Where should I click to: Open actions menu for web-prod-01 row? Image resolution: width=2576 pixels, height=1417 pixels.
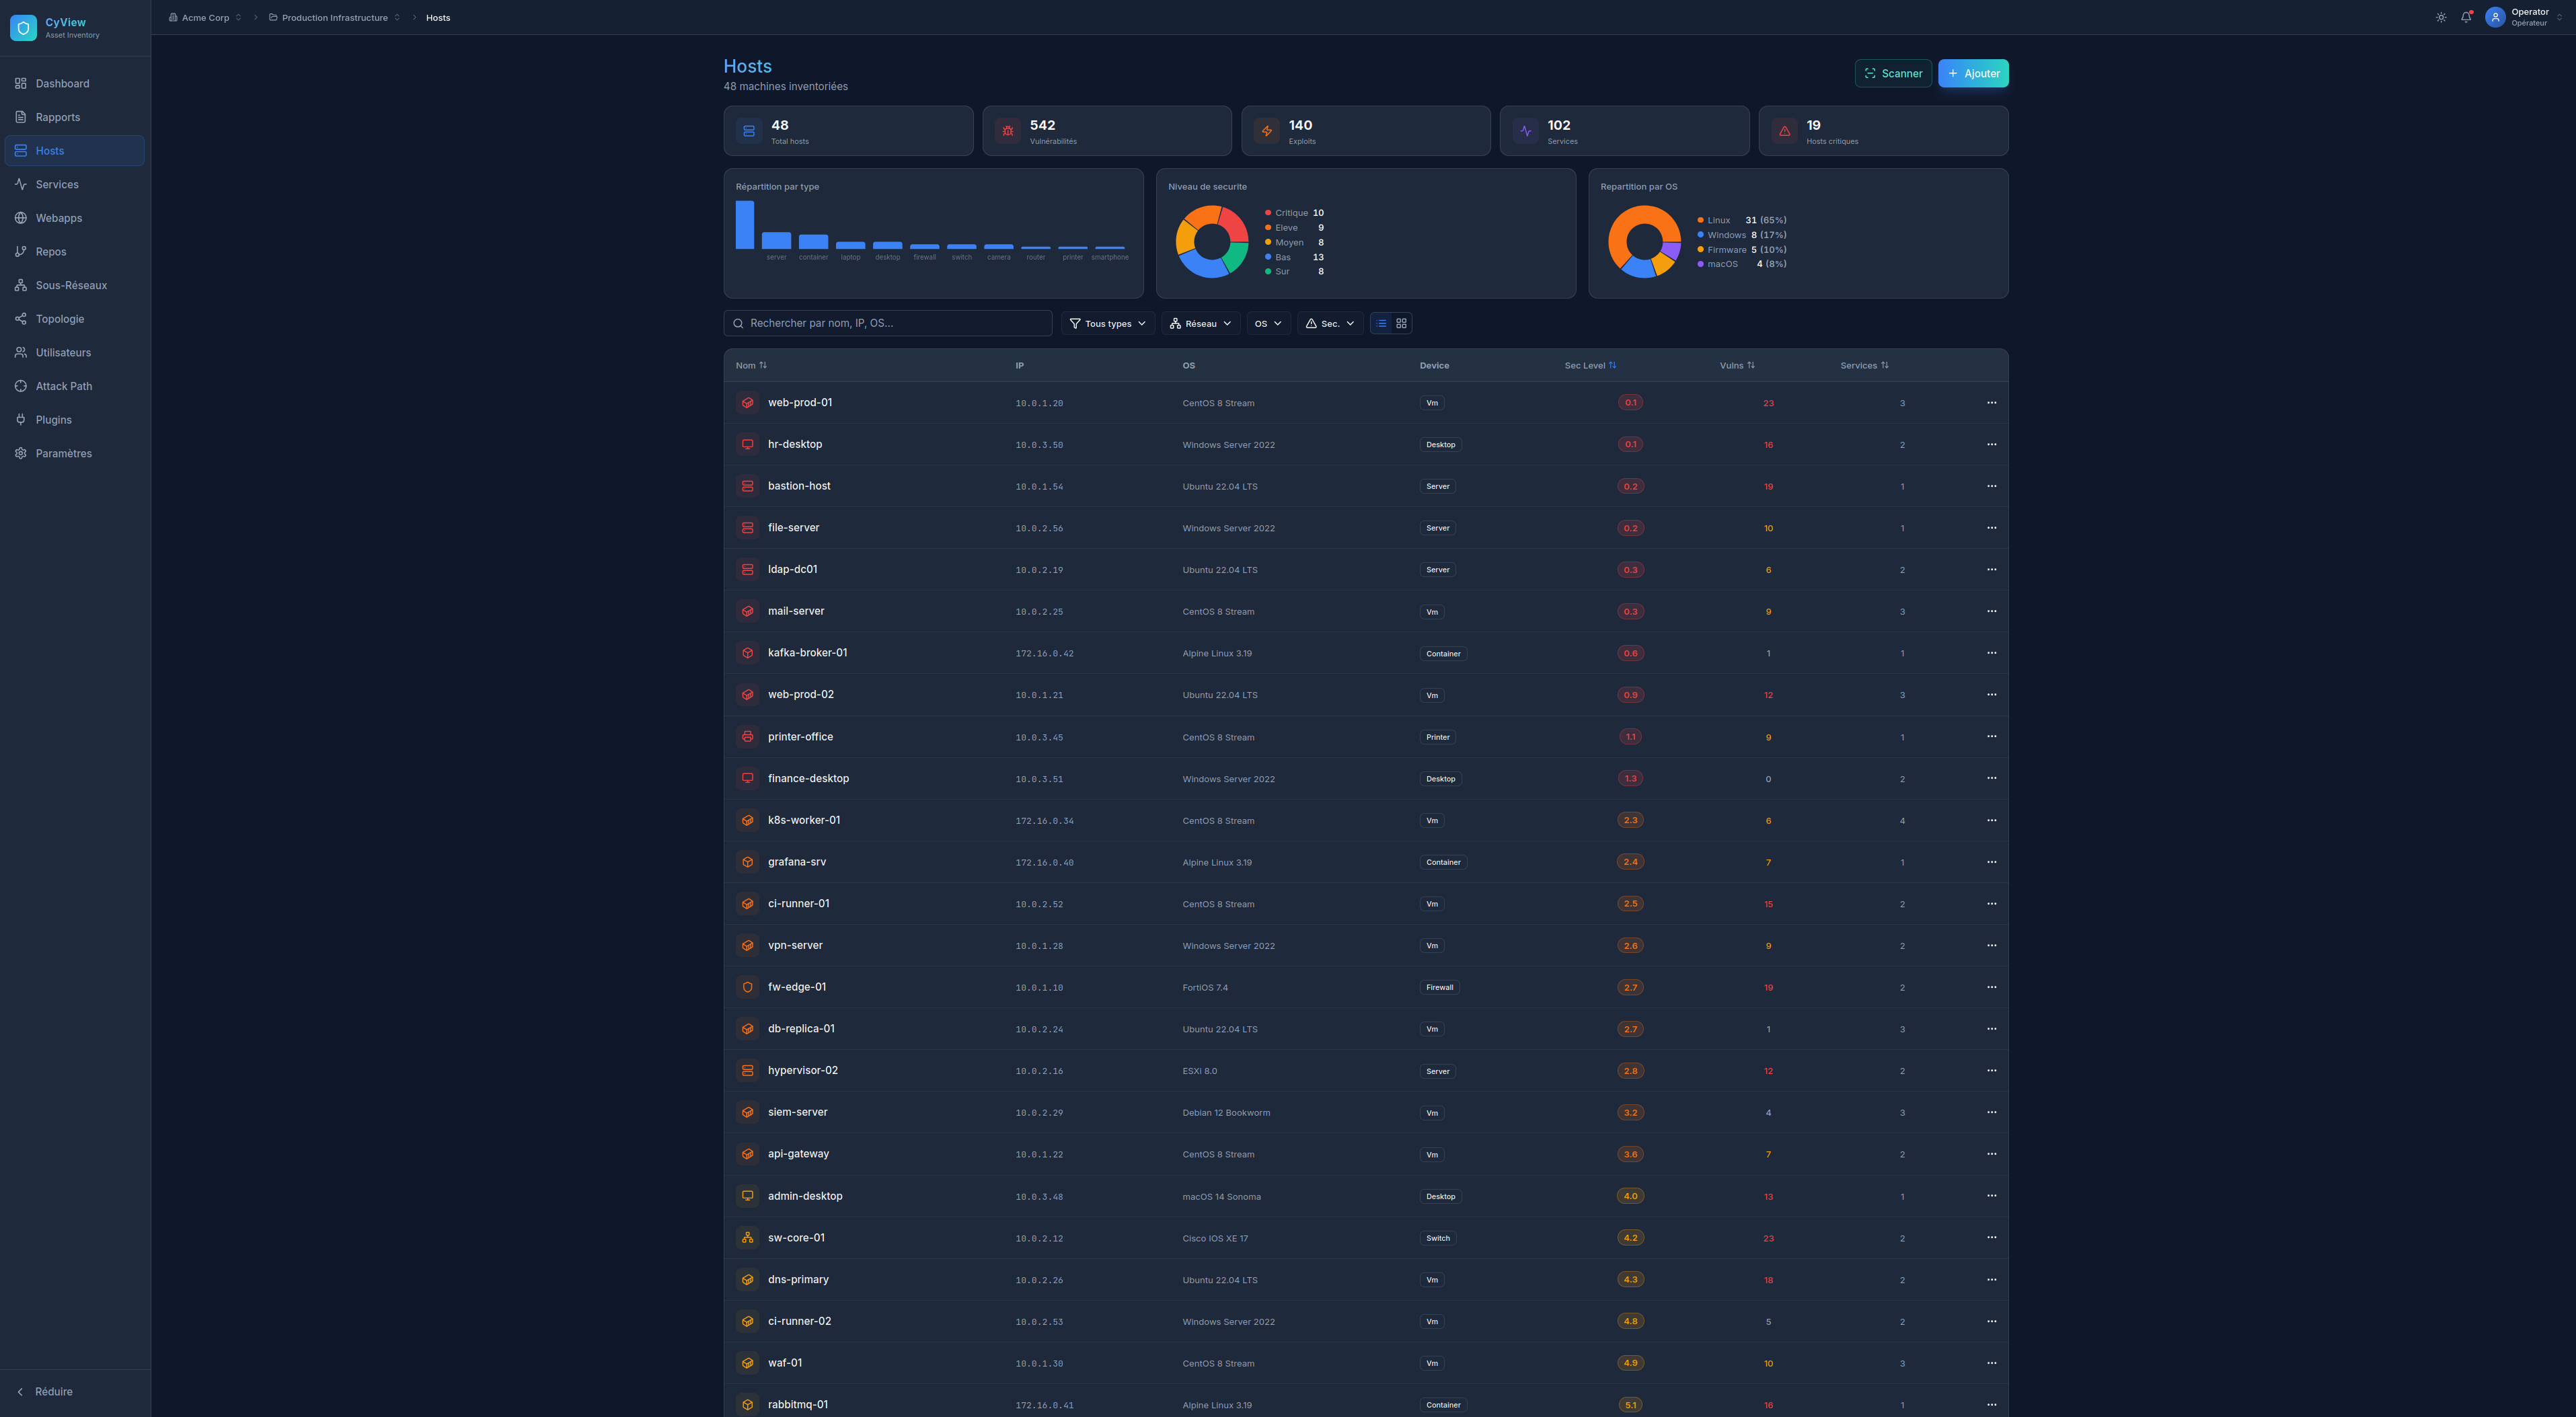pos(1991,403)
